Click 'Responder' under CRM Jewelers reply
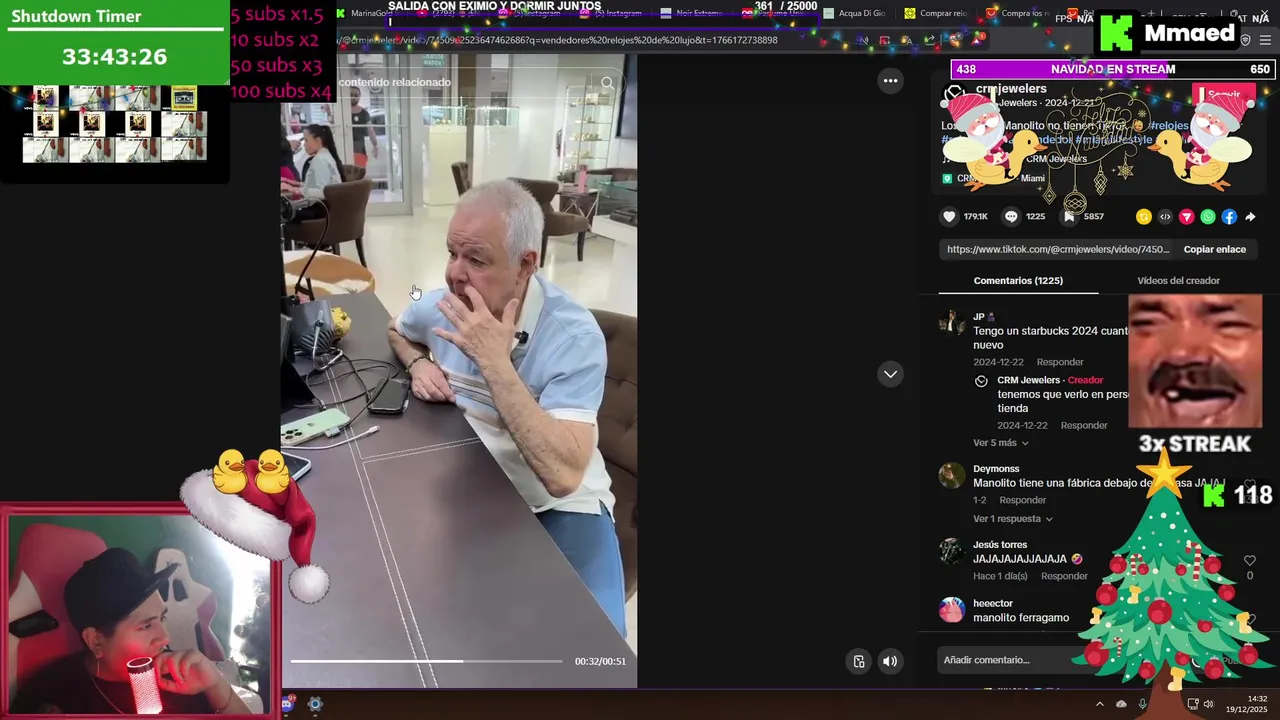Viewport: 1280px width, 720px height. click(x=1084, y=426)
